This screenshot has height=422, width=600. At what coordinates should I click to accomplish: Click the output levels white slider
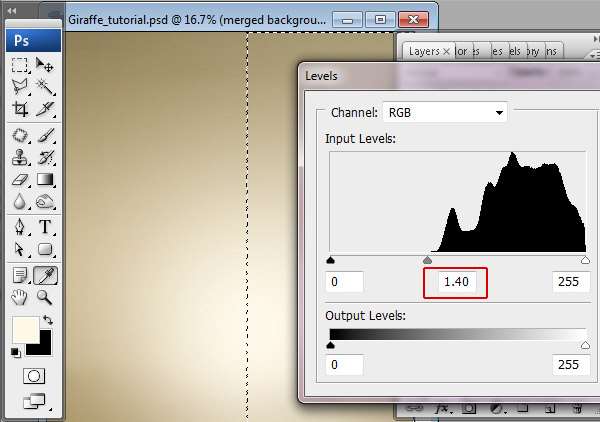[x=585, y=345]
